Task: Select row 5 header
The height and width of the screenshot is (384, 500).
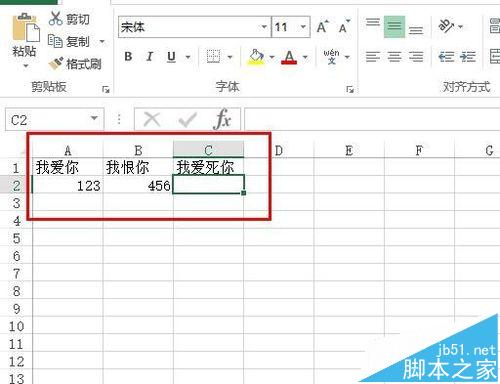Action: [x=16, y=238]
